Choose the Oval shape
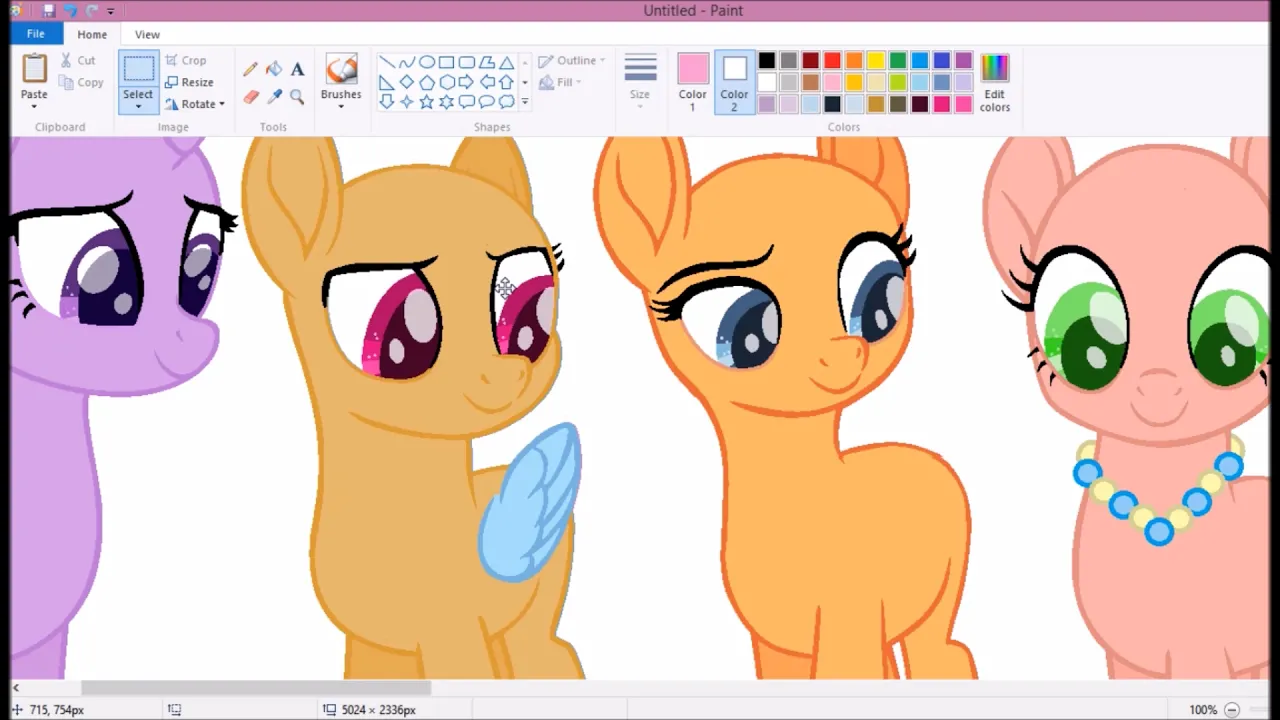1280x720 pixels. pos(427,62)
